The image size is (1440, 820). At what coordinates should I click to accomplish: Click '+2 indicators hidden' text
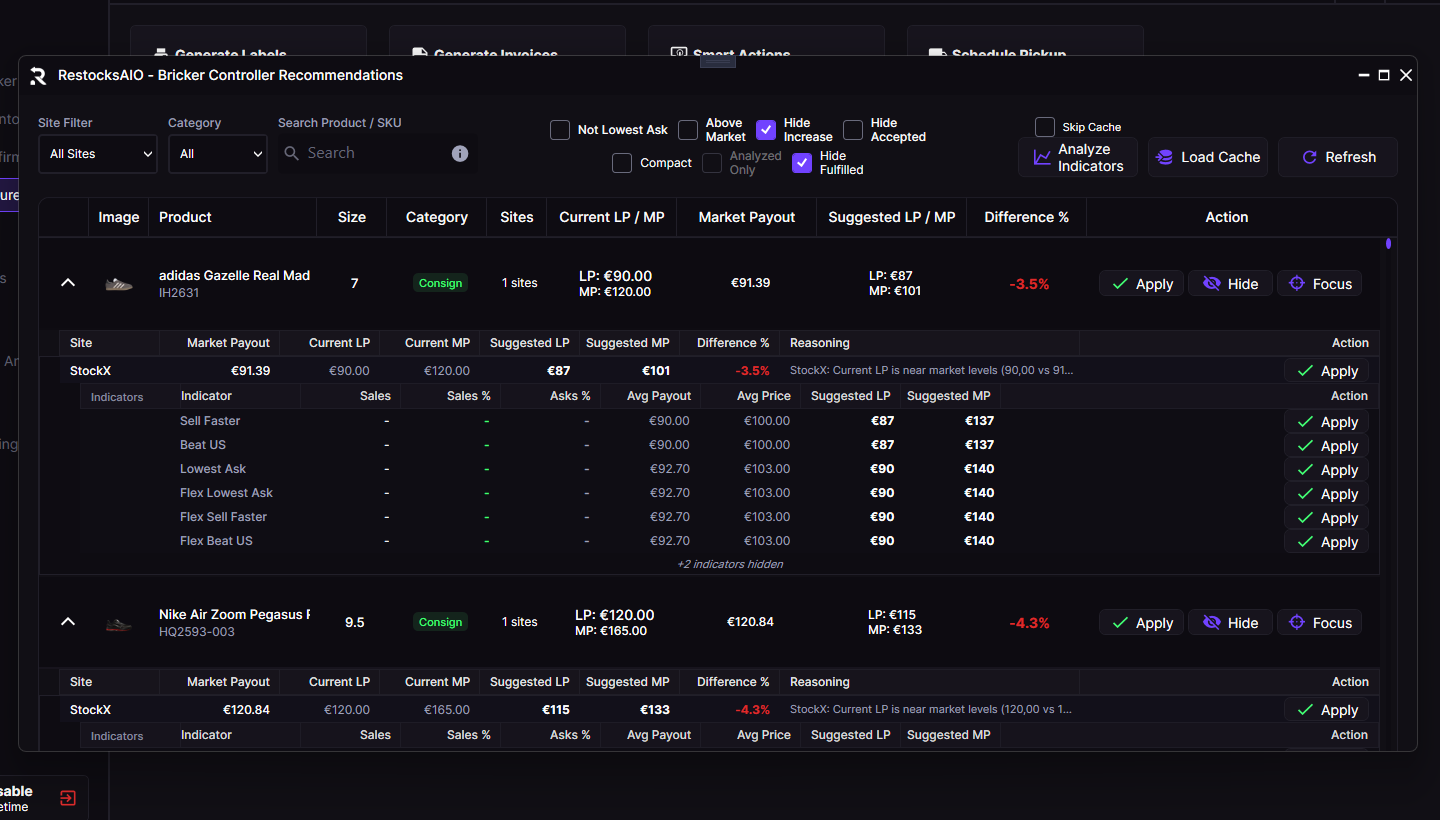click(x=730, y=564)
